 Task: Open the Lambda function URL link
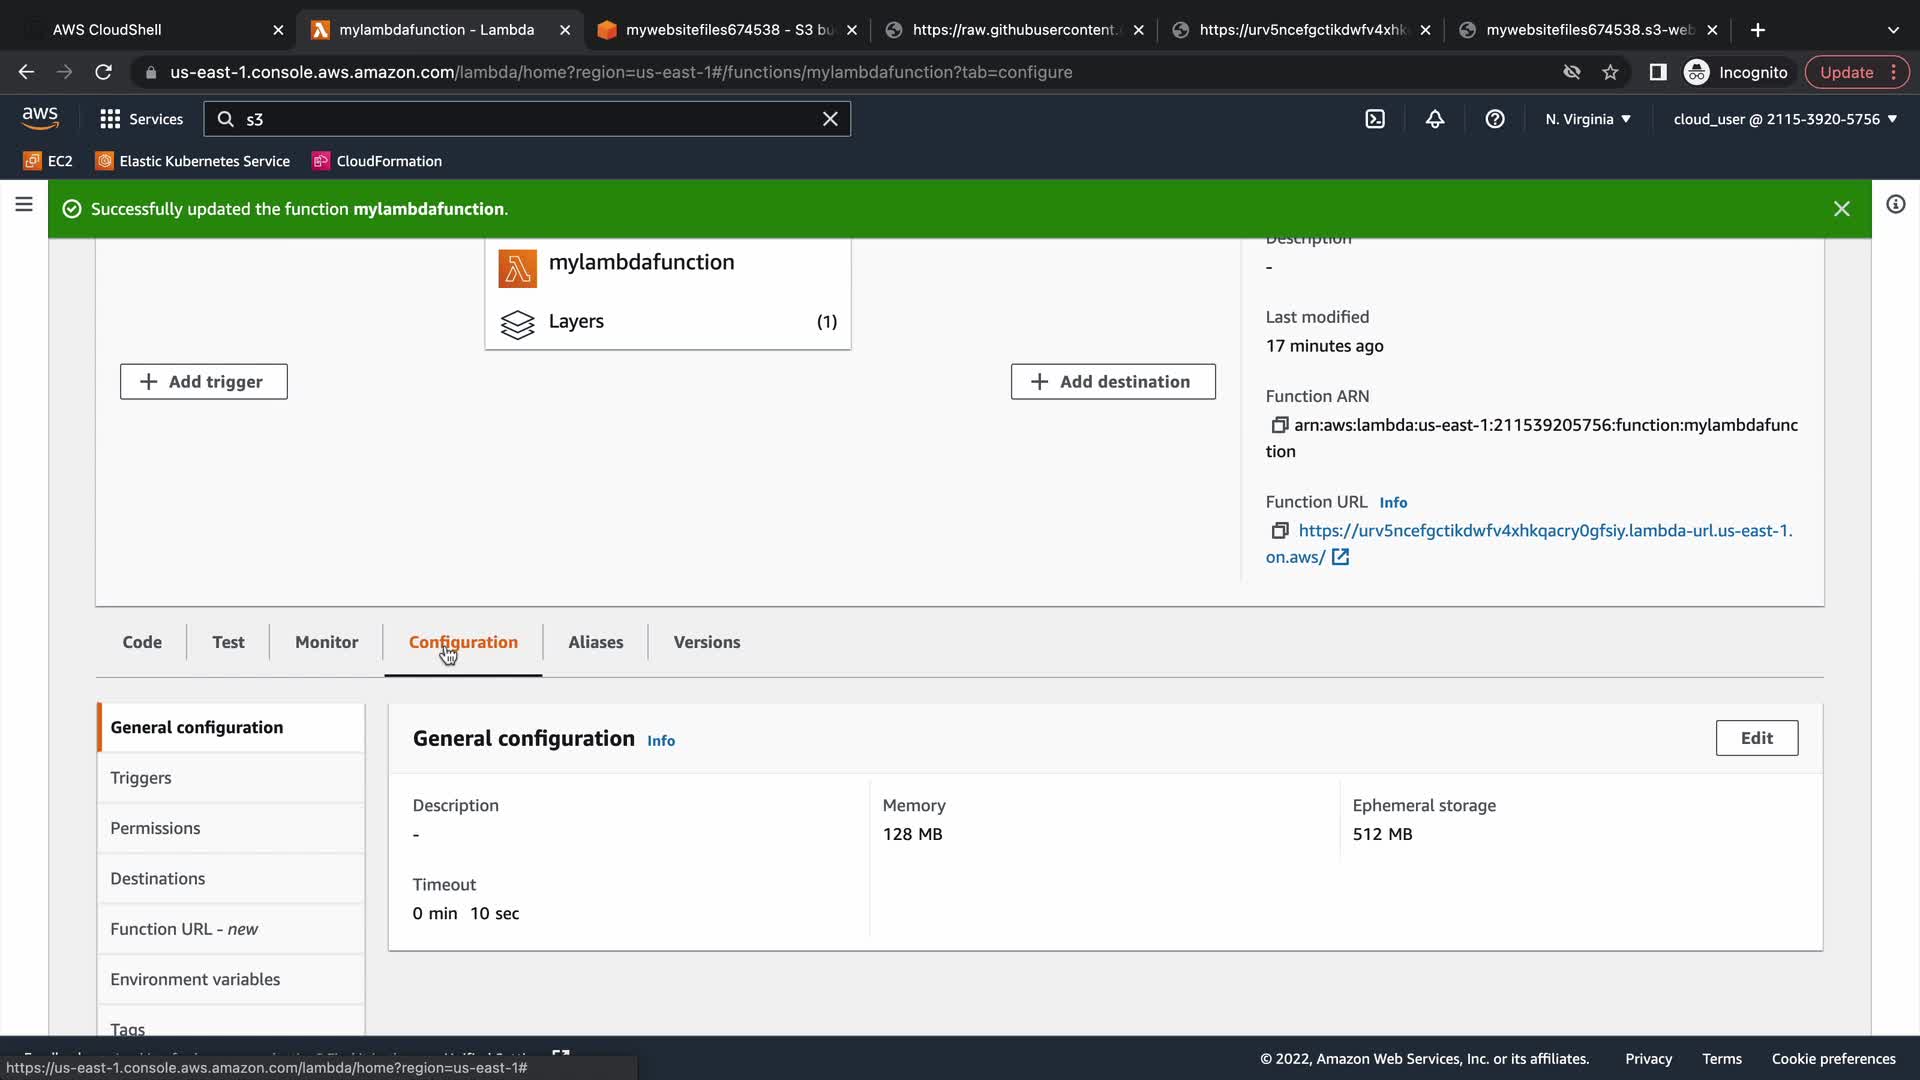click(1545, 531)
